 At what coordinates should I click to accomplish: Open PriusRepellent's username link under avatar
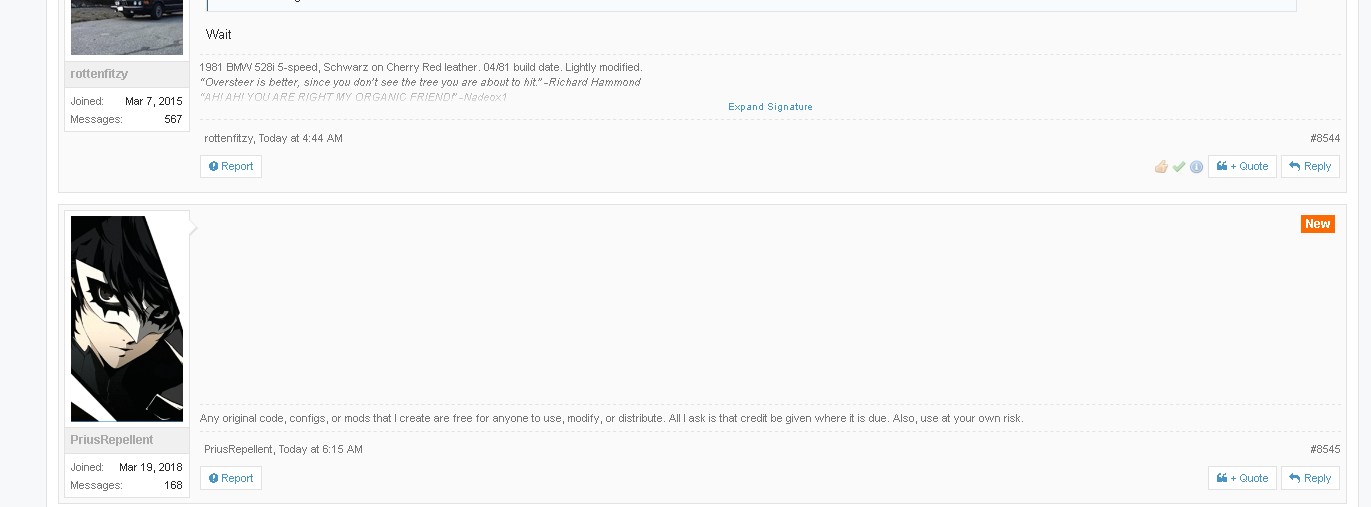point(113,440)
